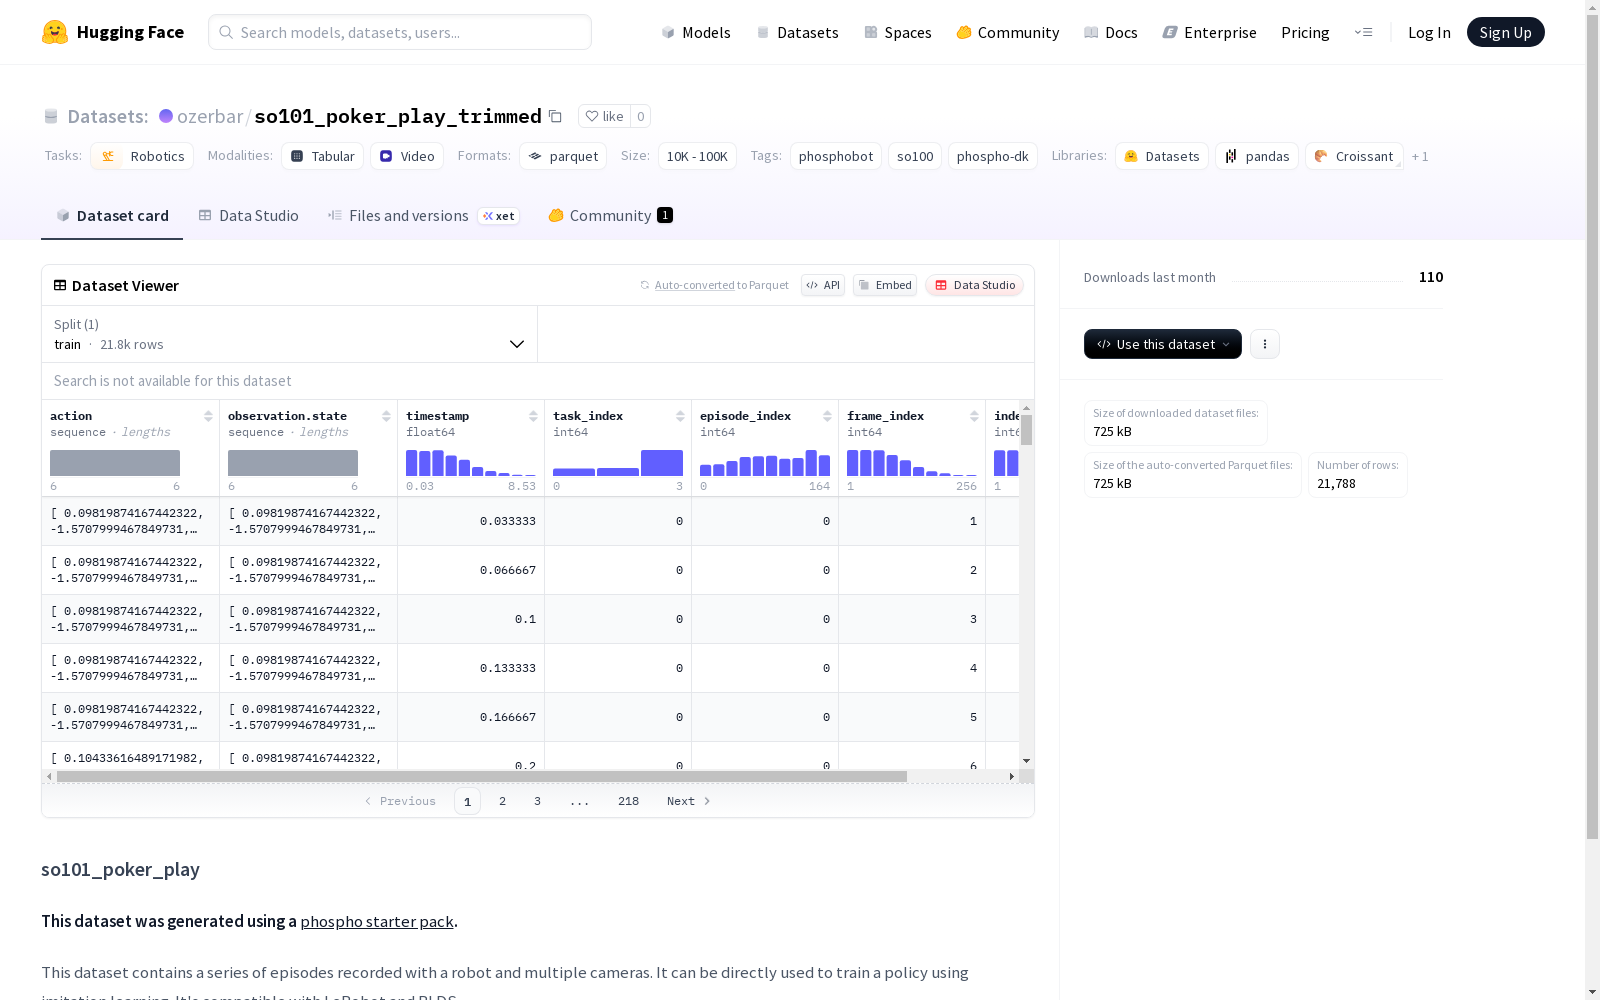Open Enterprise in the top navigation
Image resolution: width=1600 pixels, height=1000 pixels.
[x=1209, y=32]
